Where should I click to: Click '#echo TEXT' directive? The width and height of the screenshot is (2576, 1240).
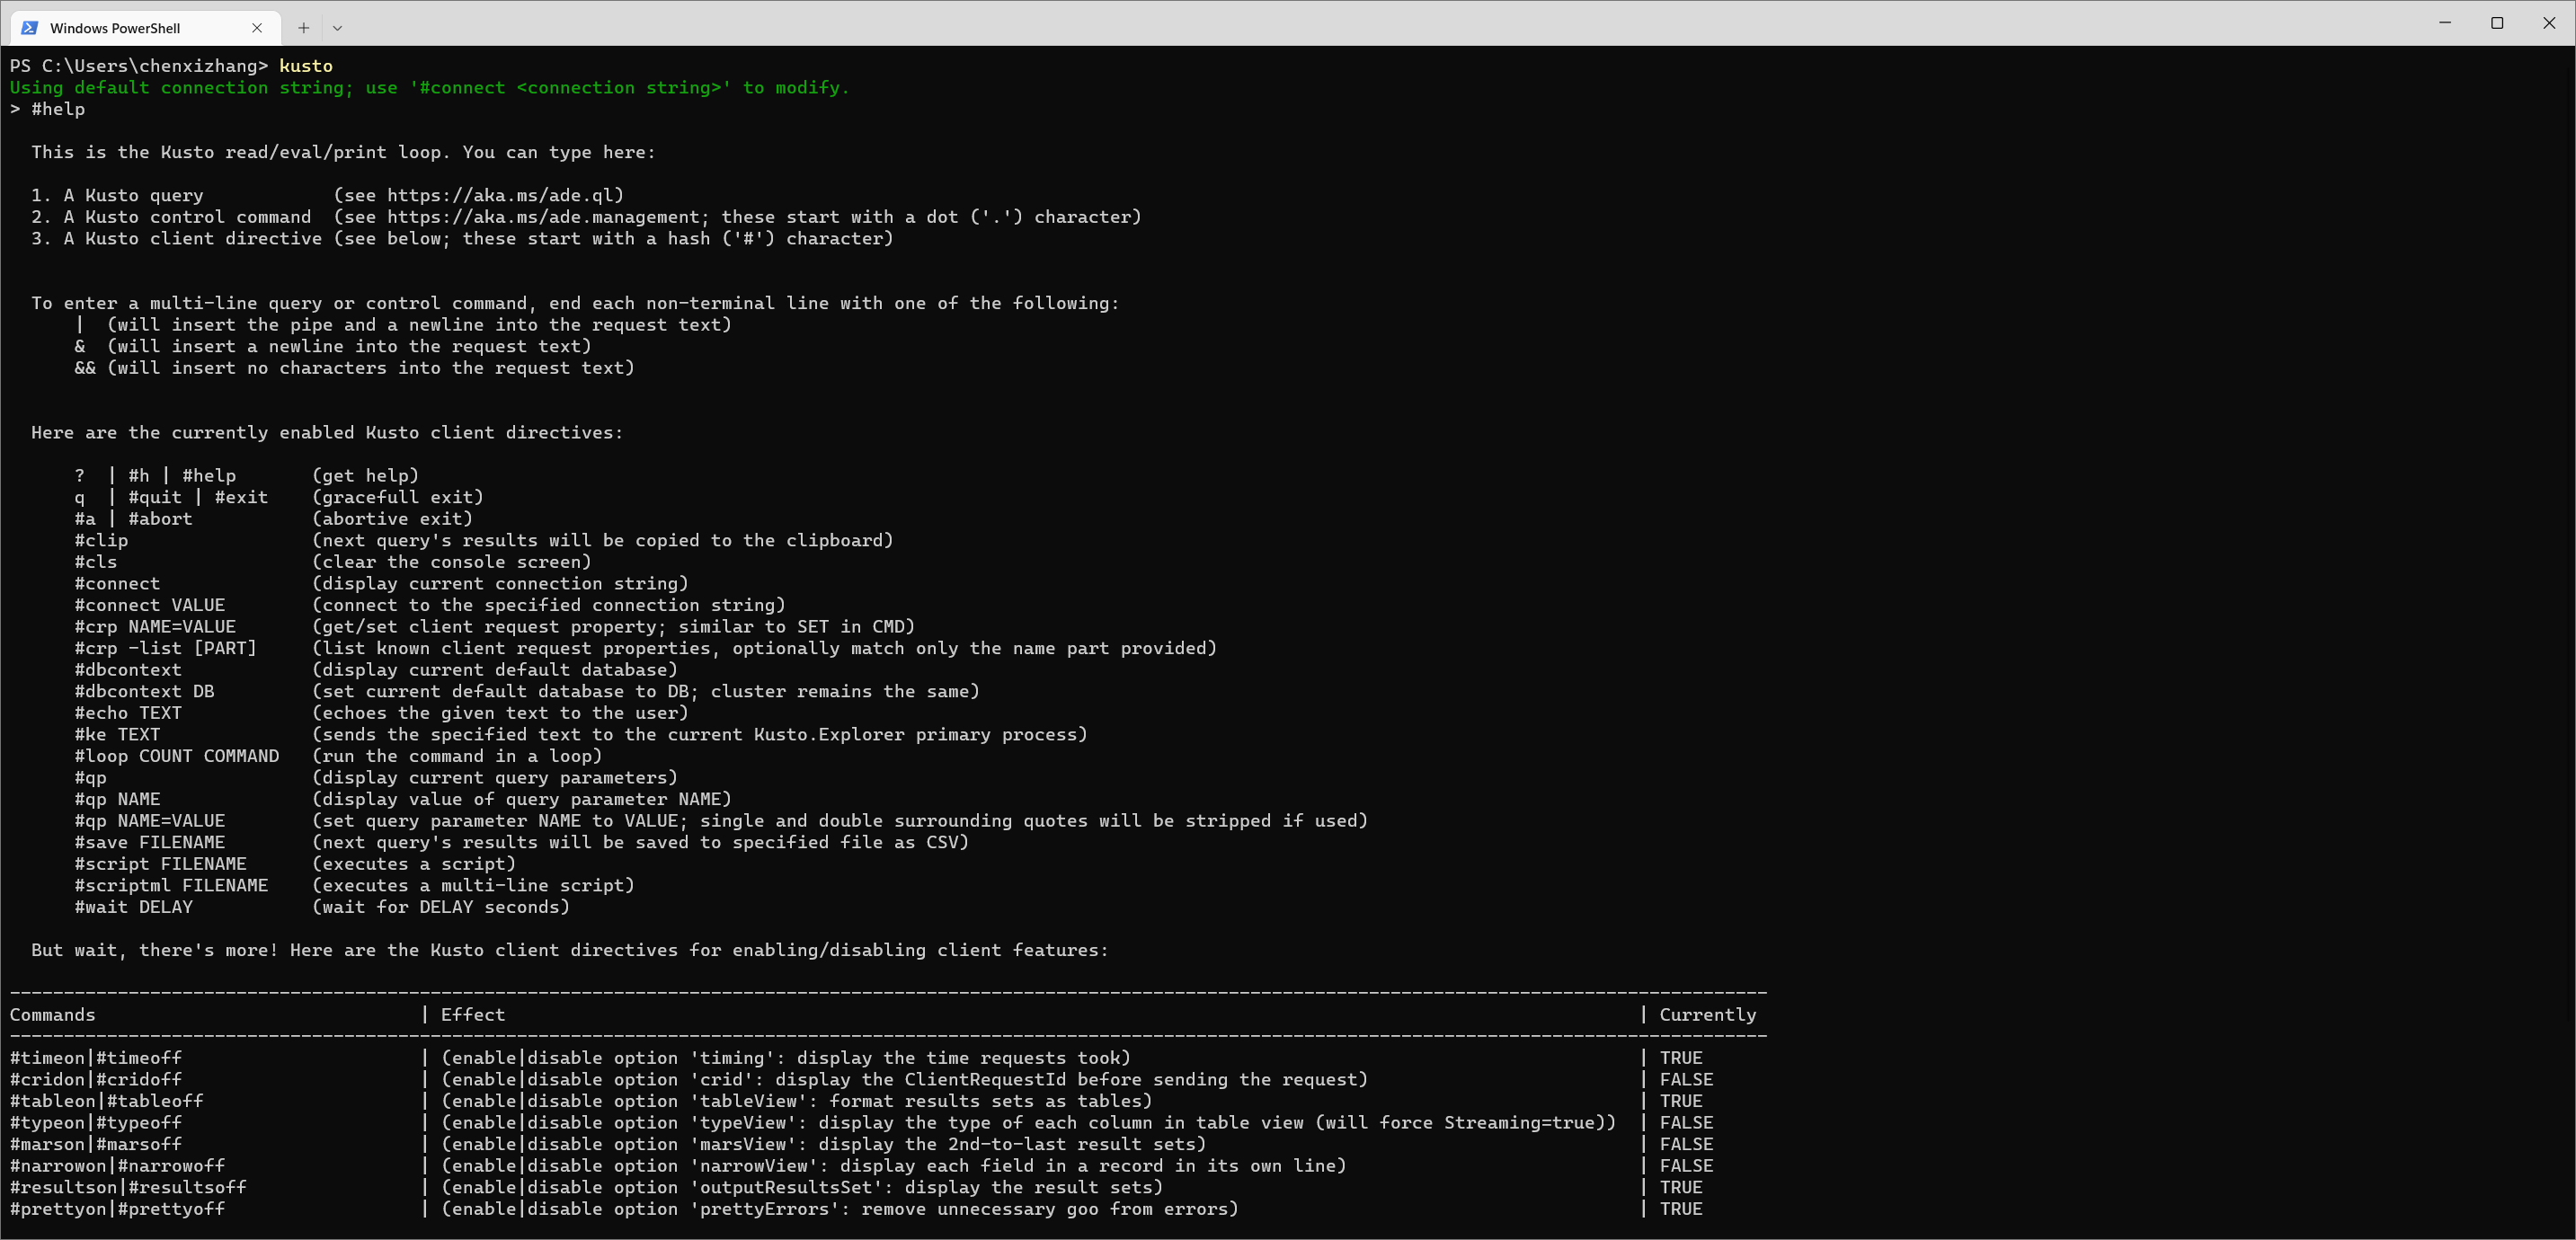pyautogui.click(x=128, y=713)
